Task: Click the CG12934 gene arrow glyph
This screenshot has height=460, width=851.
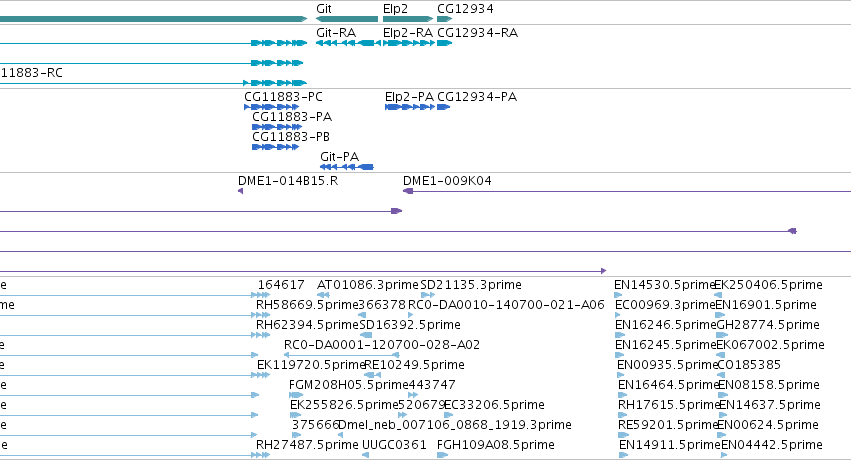Action: point(444,19)
